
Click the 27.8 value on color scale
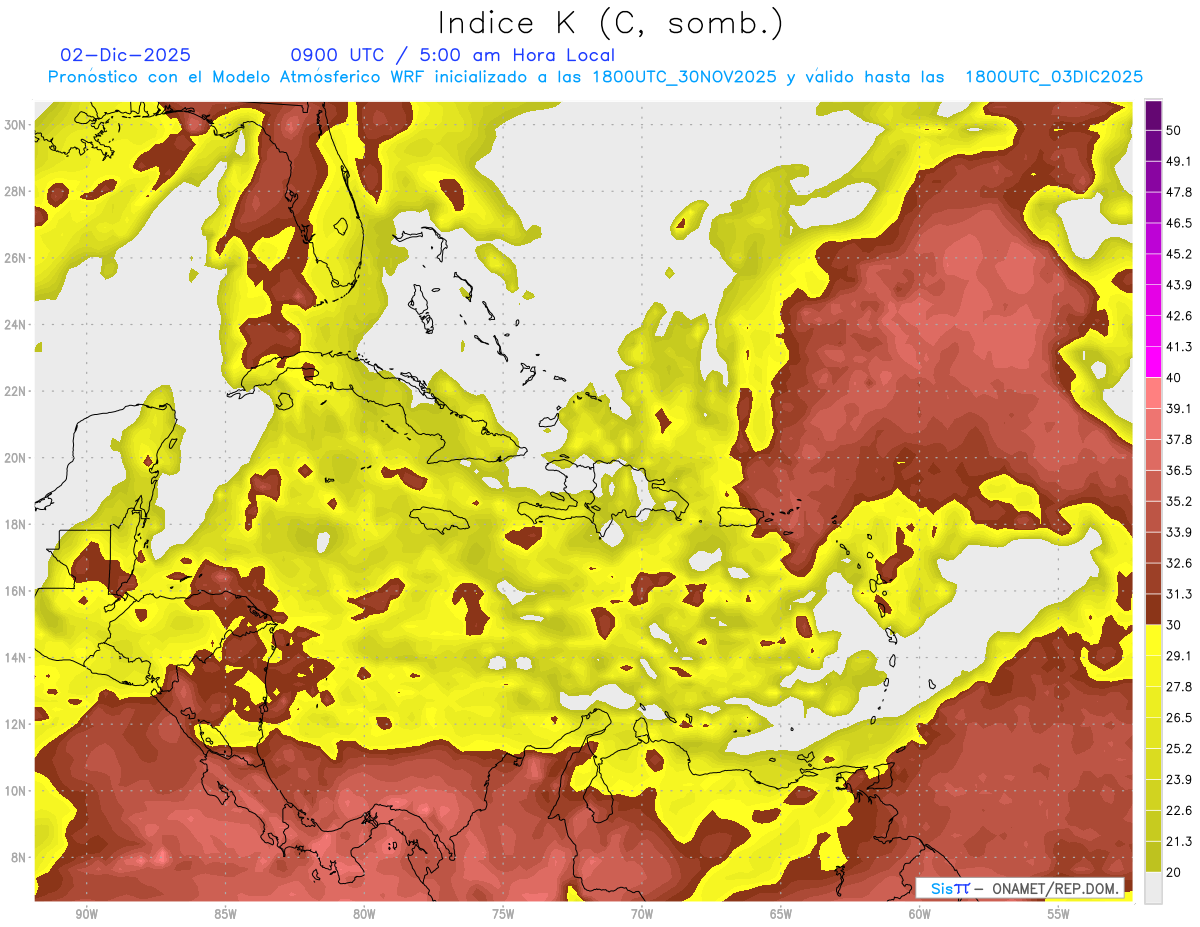tap(1180, 687)
